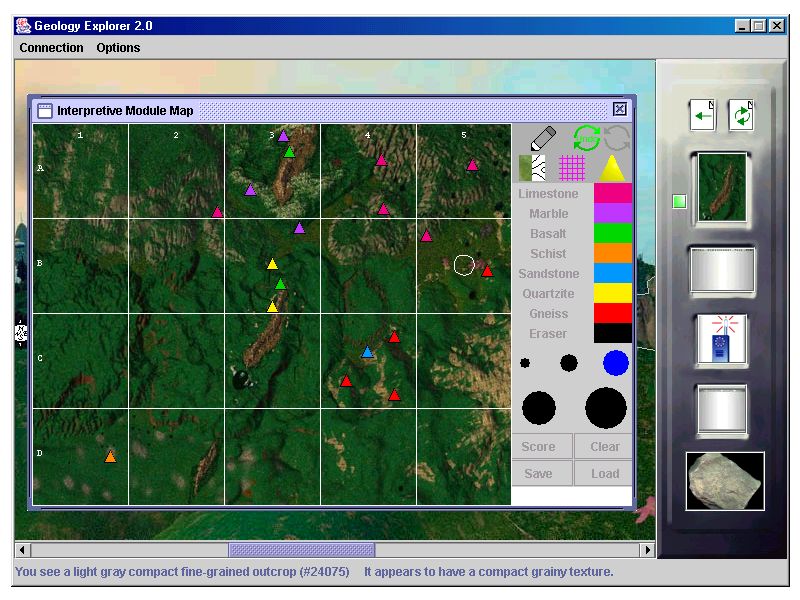Pick the orange Schist color swatch

[613, 254]
